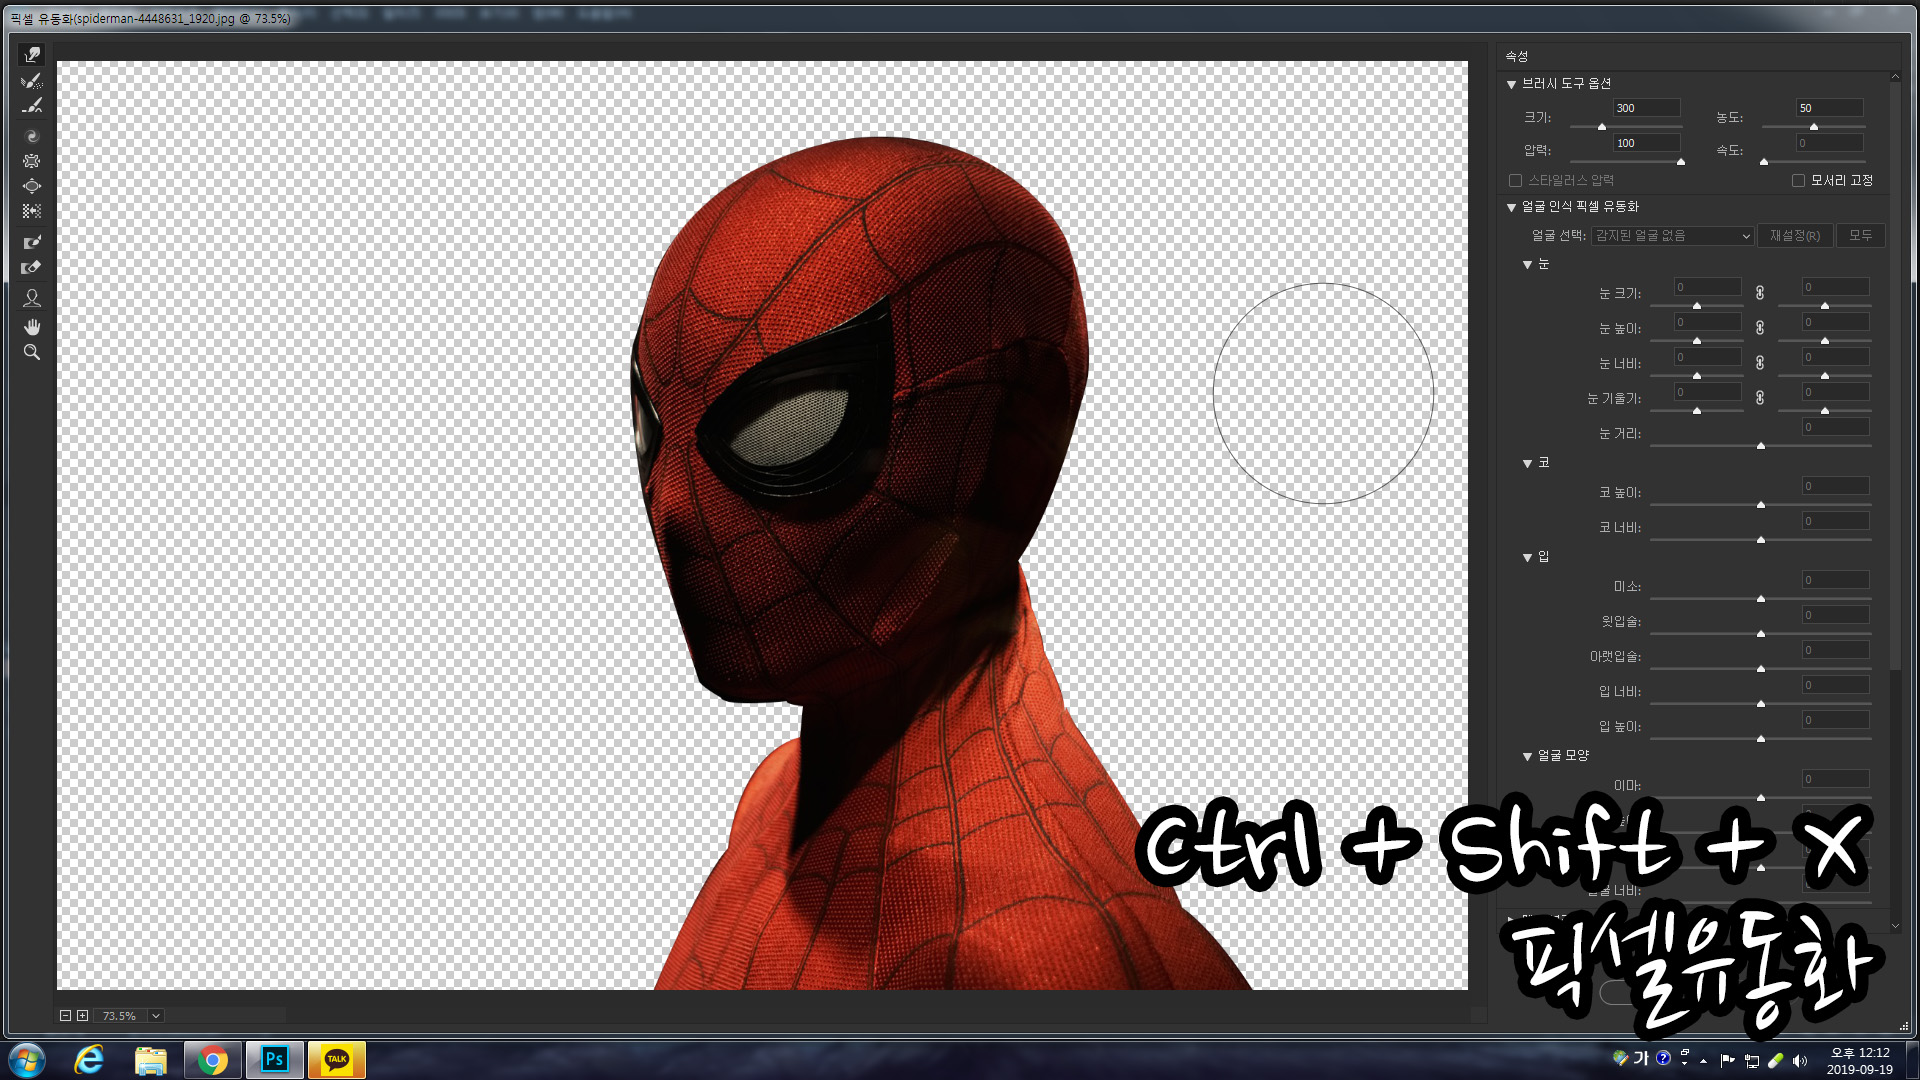Select the Face tool icon
Viewport: 1920px width, 1080px height.
[x=32, y=298]
